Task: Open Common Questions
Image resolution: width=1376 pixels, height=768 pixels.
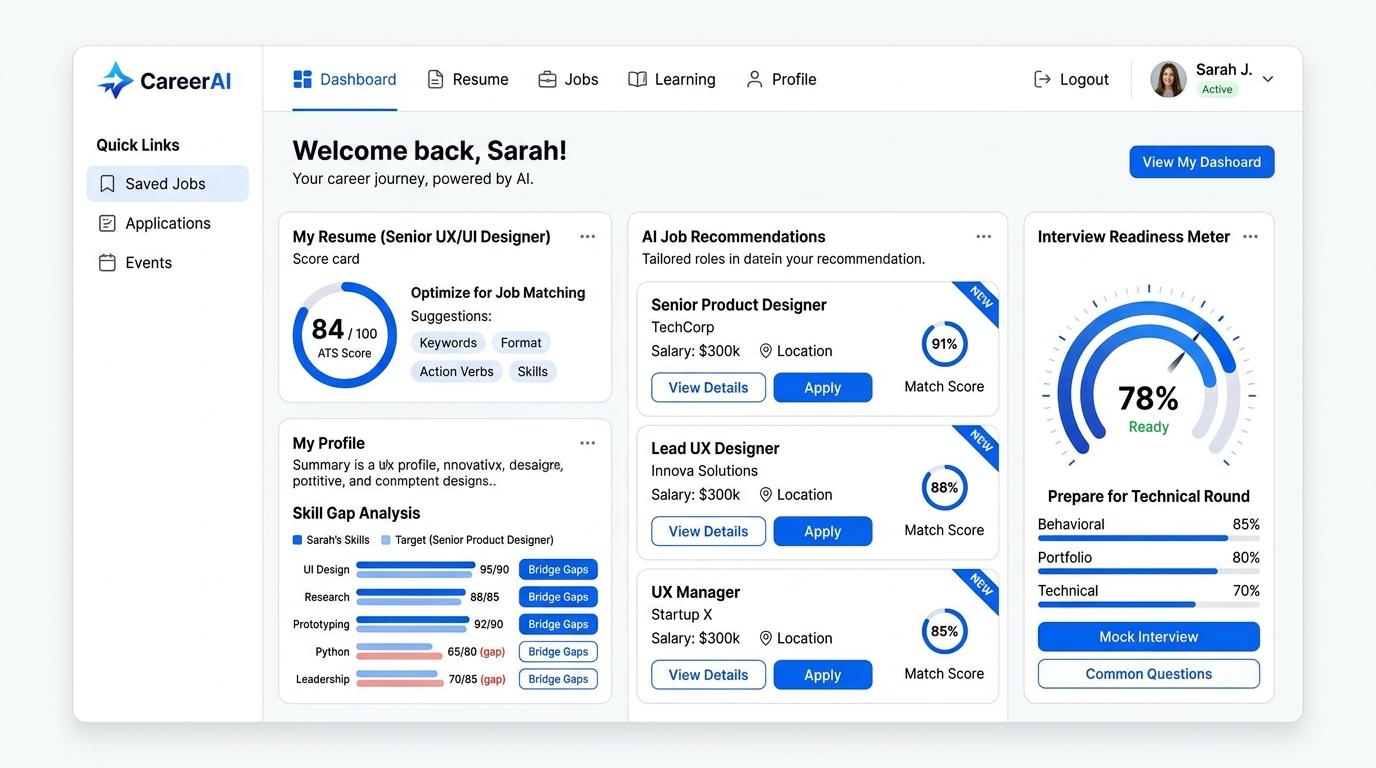Action: point(1148,674)
